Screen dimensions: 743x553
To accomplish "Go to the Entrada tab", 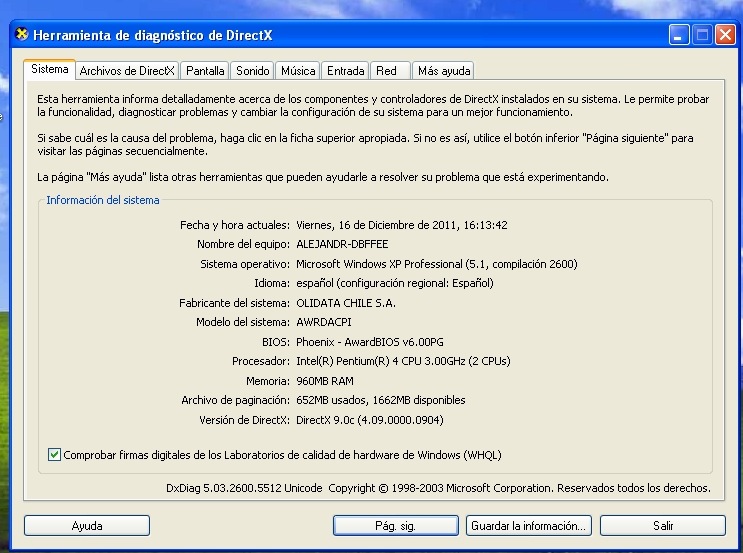I will click(x=345, y=71).
